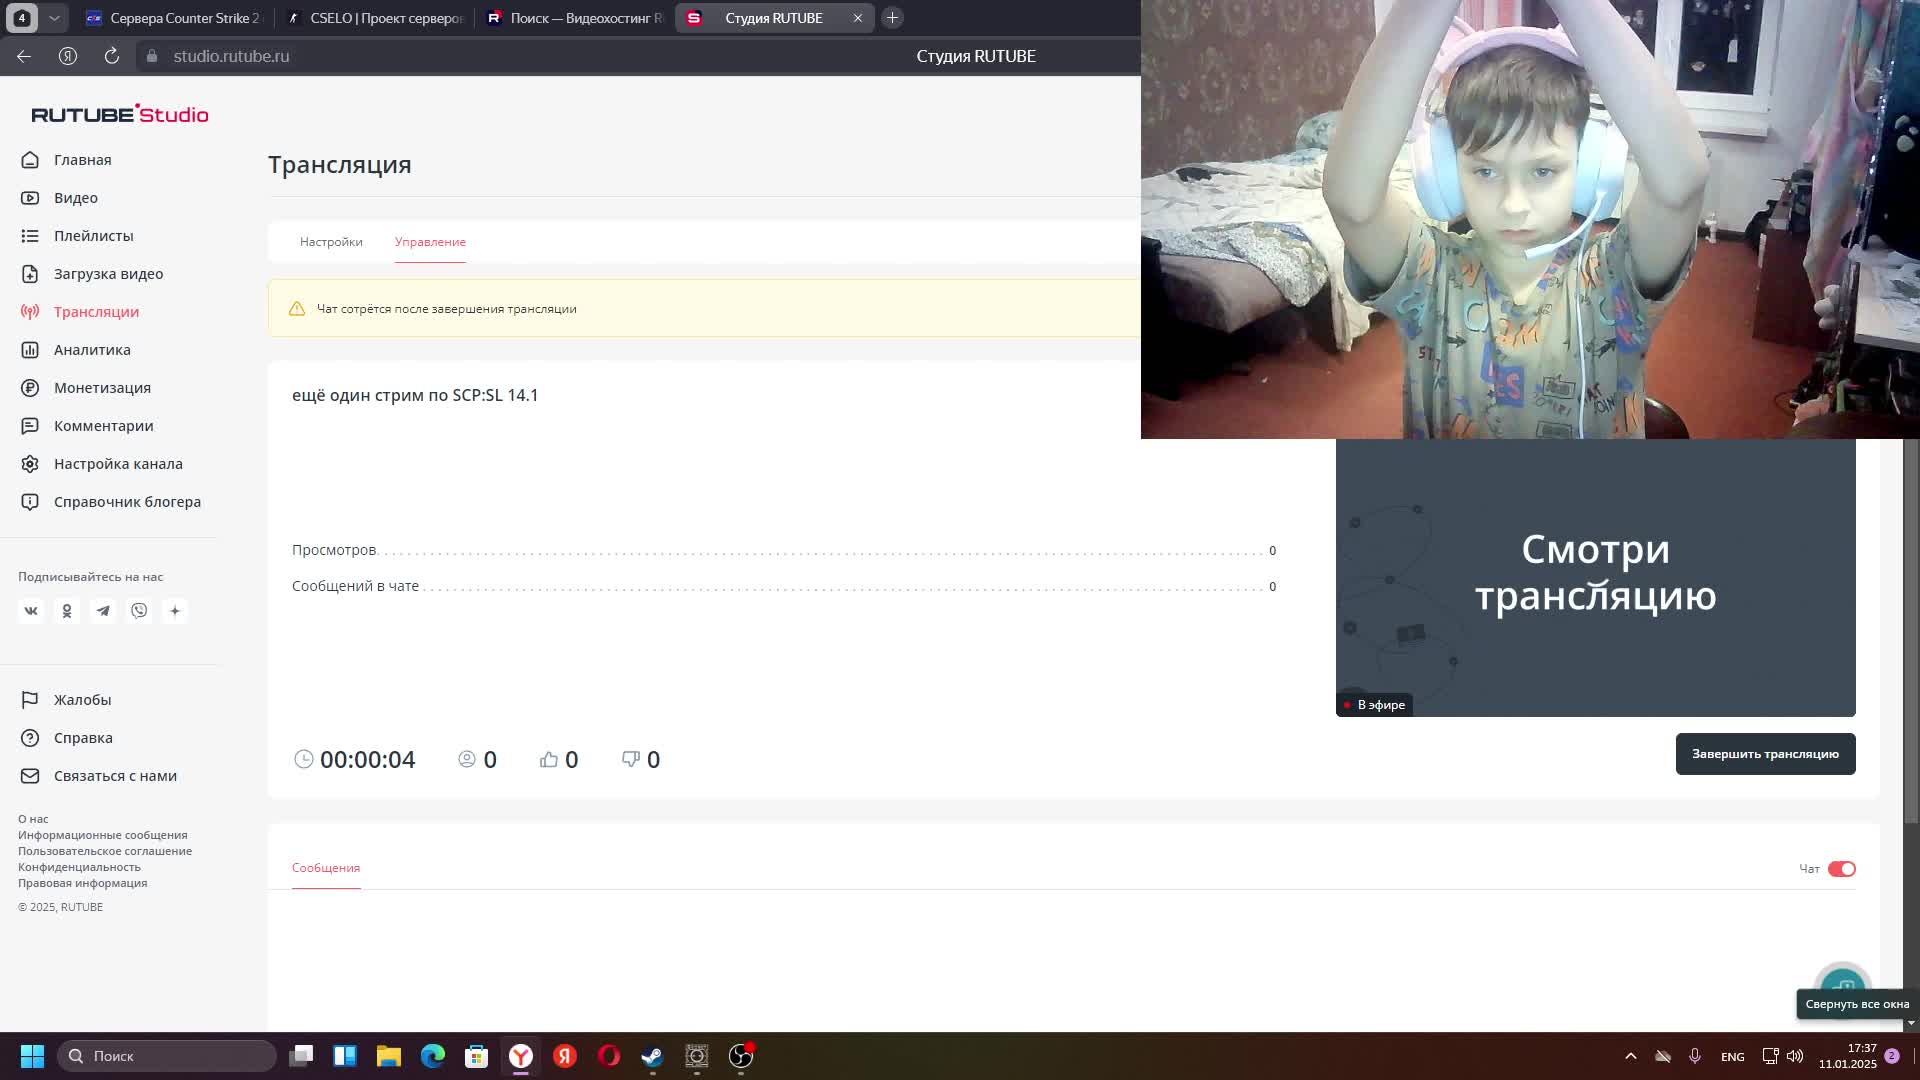Screen dimensions: 1920x1080
Task: Open the Odnoklassniki social icon
Action: [x=67, y=611]
